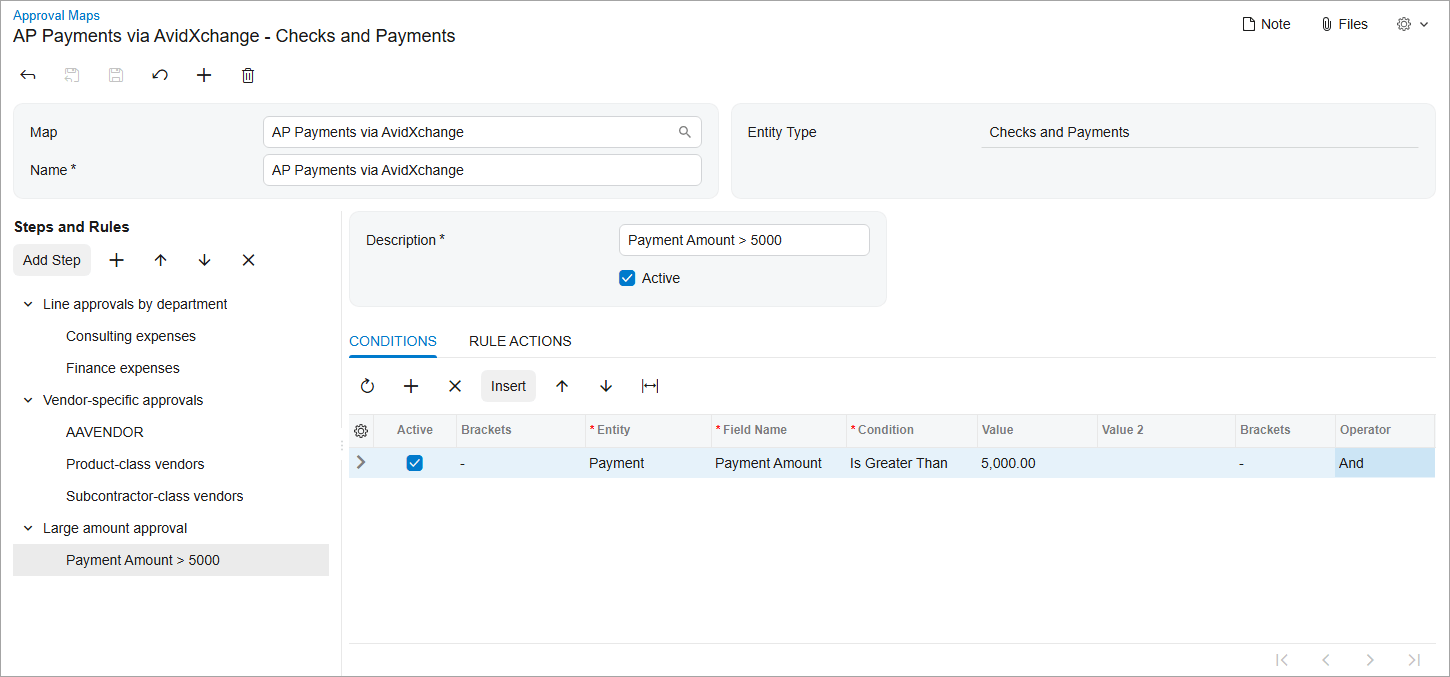Screen dimensions: 1450x677
Task: Click the Entity column header
Action: point(648,430)
